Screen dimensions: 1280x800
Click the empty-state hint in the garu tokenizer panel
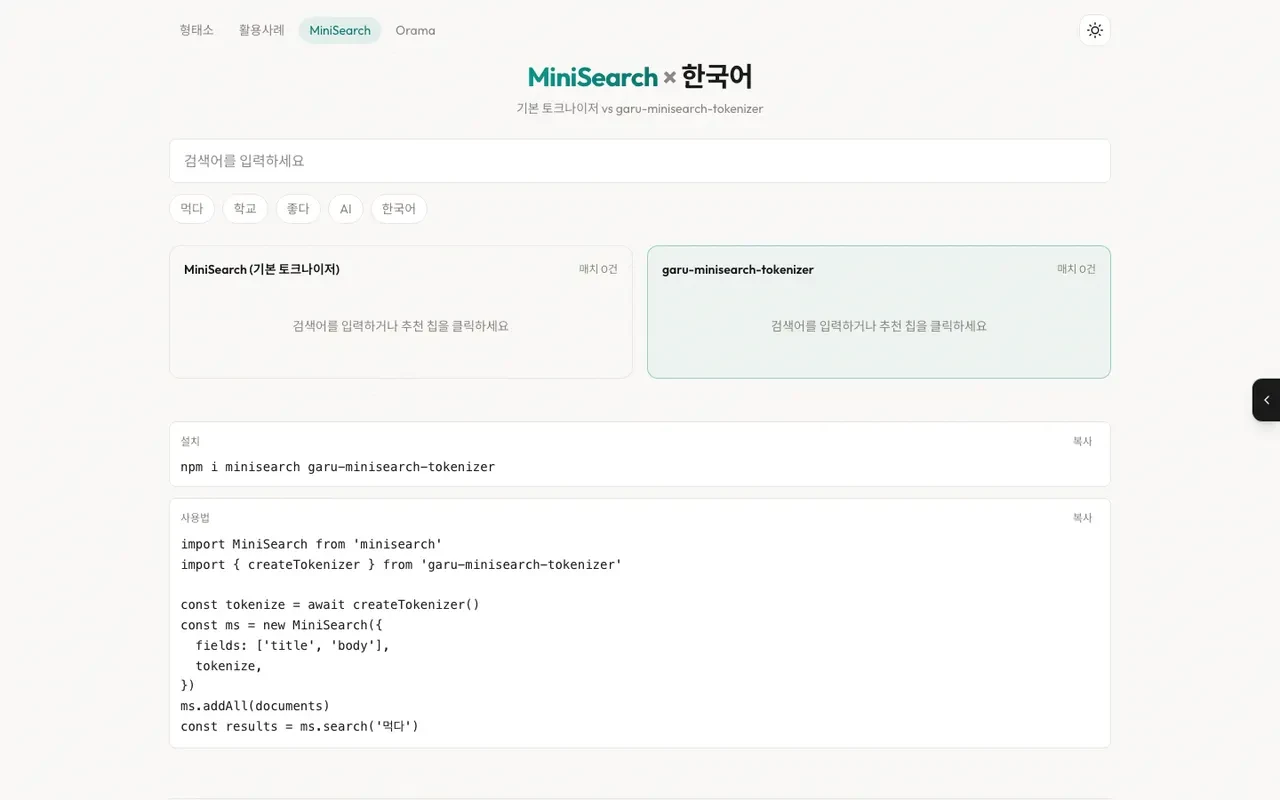tap(879, 326)
